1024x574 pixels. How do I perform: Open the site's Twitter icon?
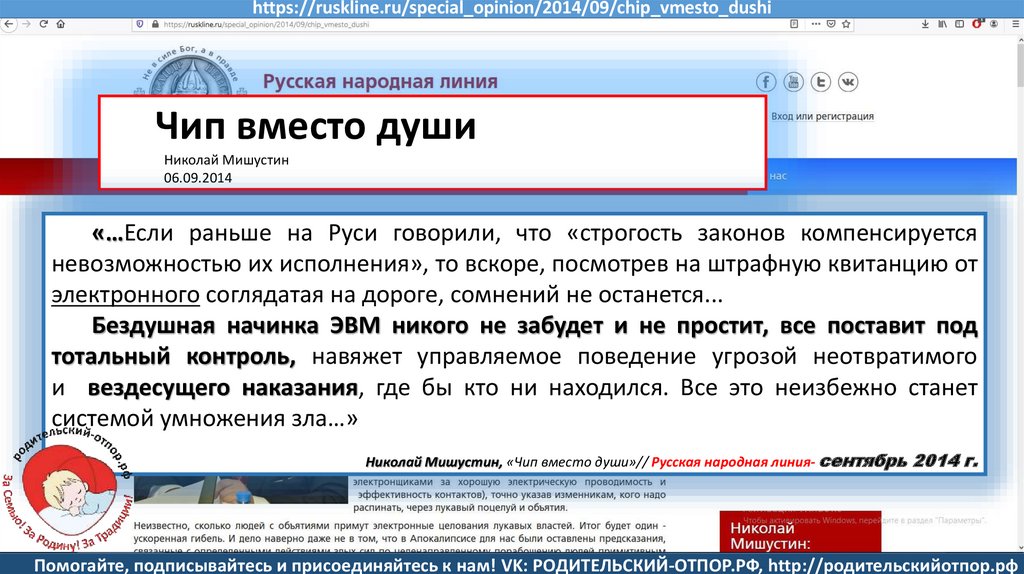(821, 82)
